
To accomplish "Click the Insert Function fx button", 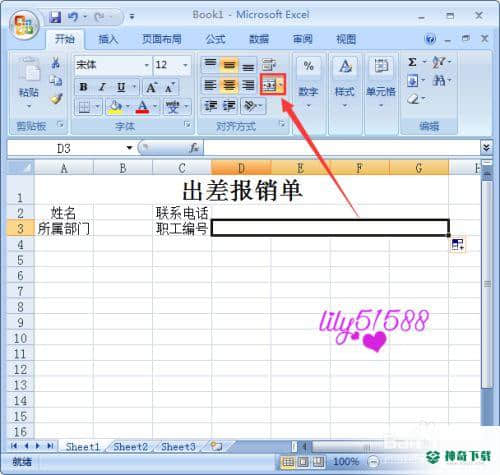I will coord(194,148).
